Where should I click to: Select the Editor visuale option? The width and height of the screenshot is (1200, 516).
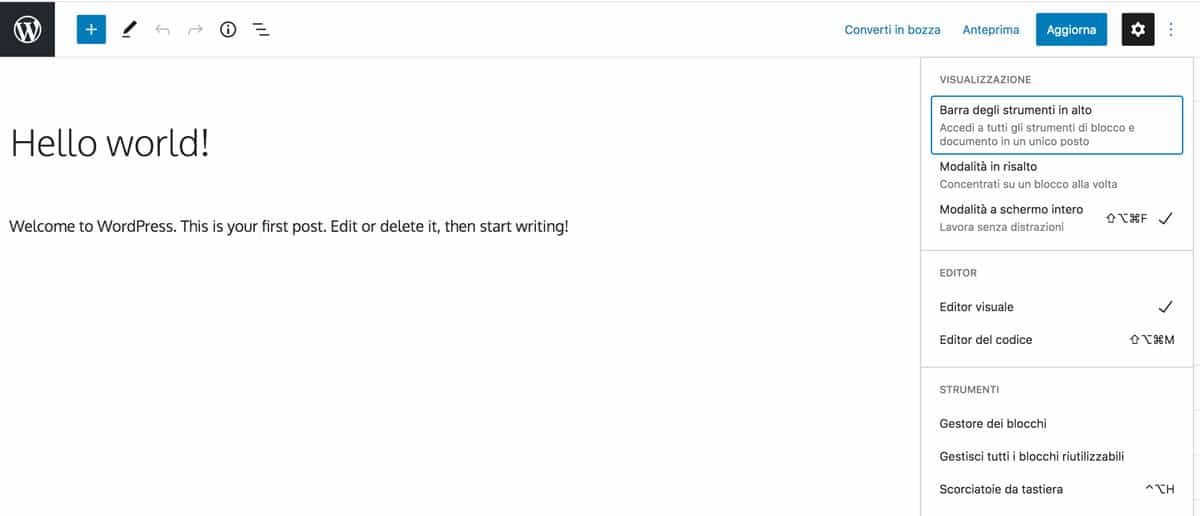click(x=1057, y=307)
